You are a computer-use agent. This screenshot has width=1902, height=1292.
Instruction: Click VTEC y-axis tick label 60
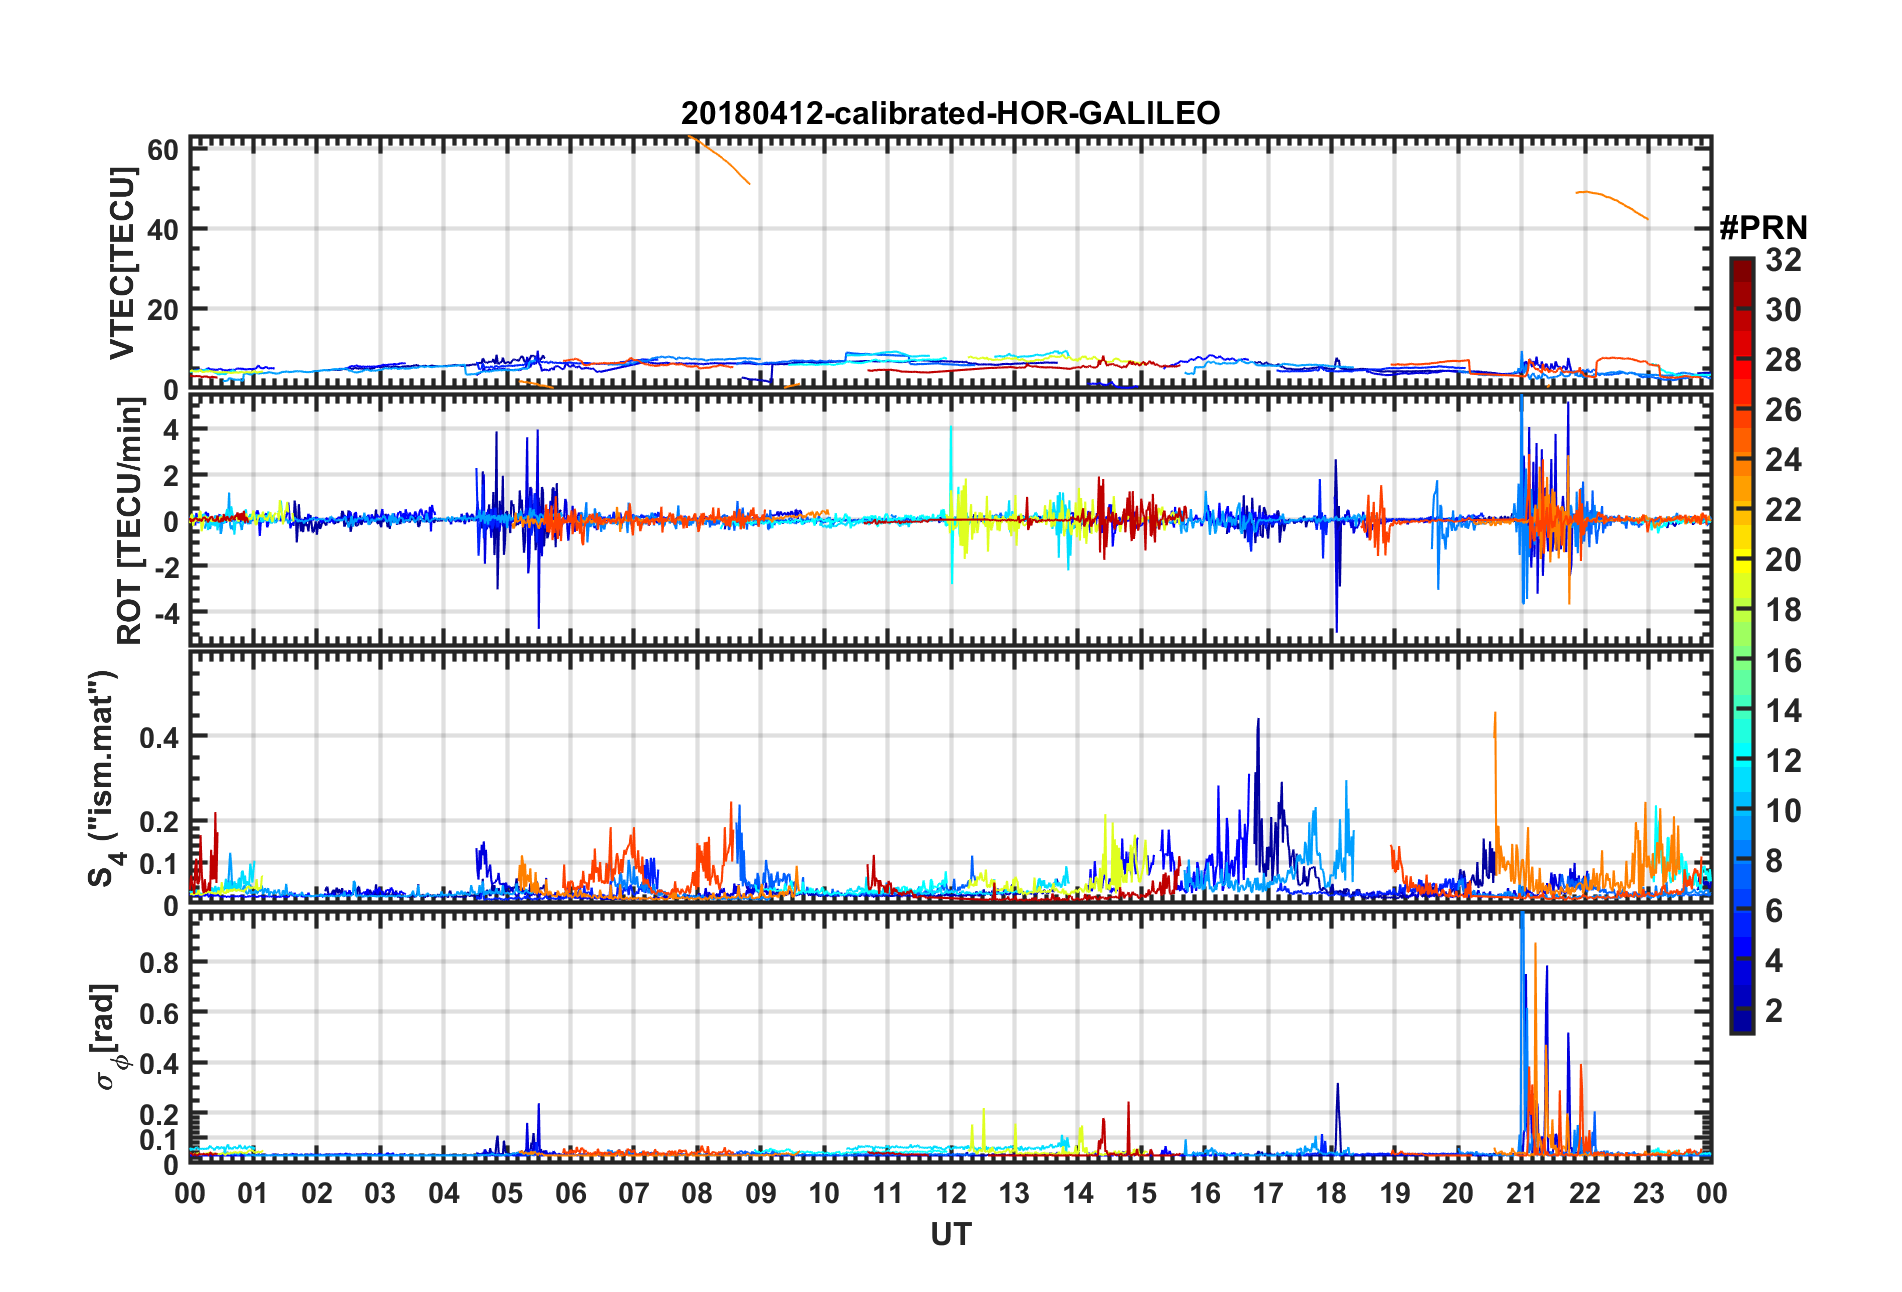point(162,150)
